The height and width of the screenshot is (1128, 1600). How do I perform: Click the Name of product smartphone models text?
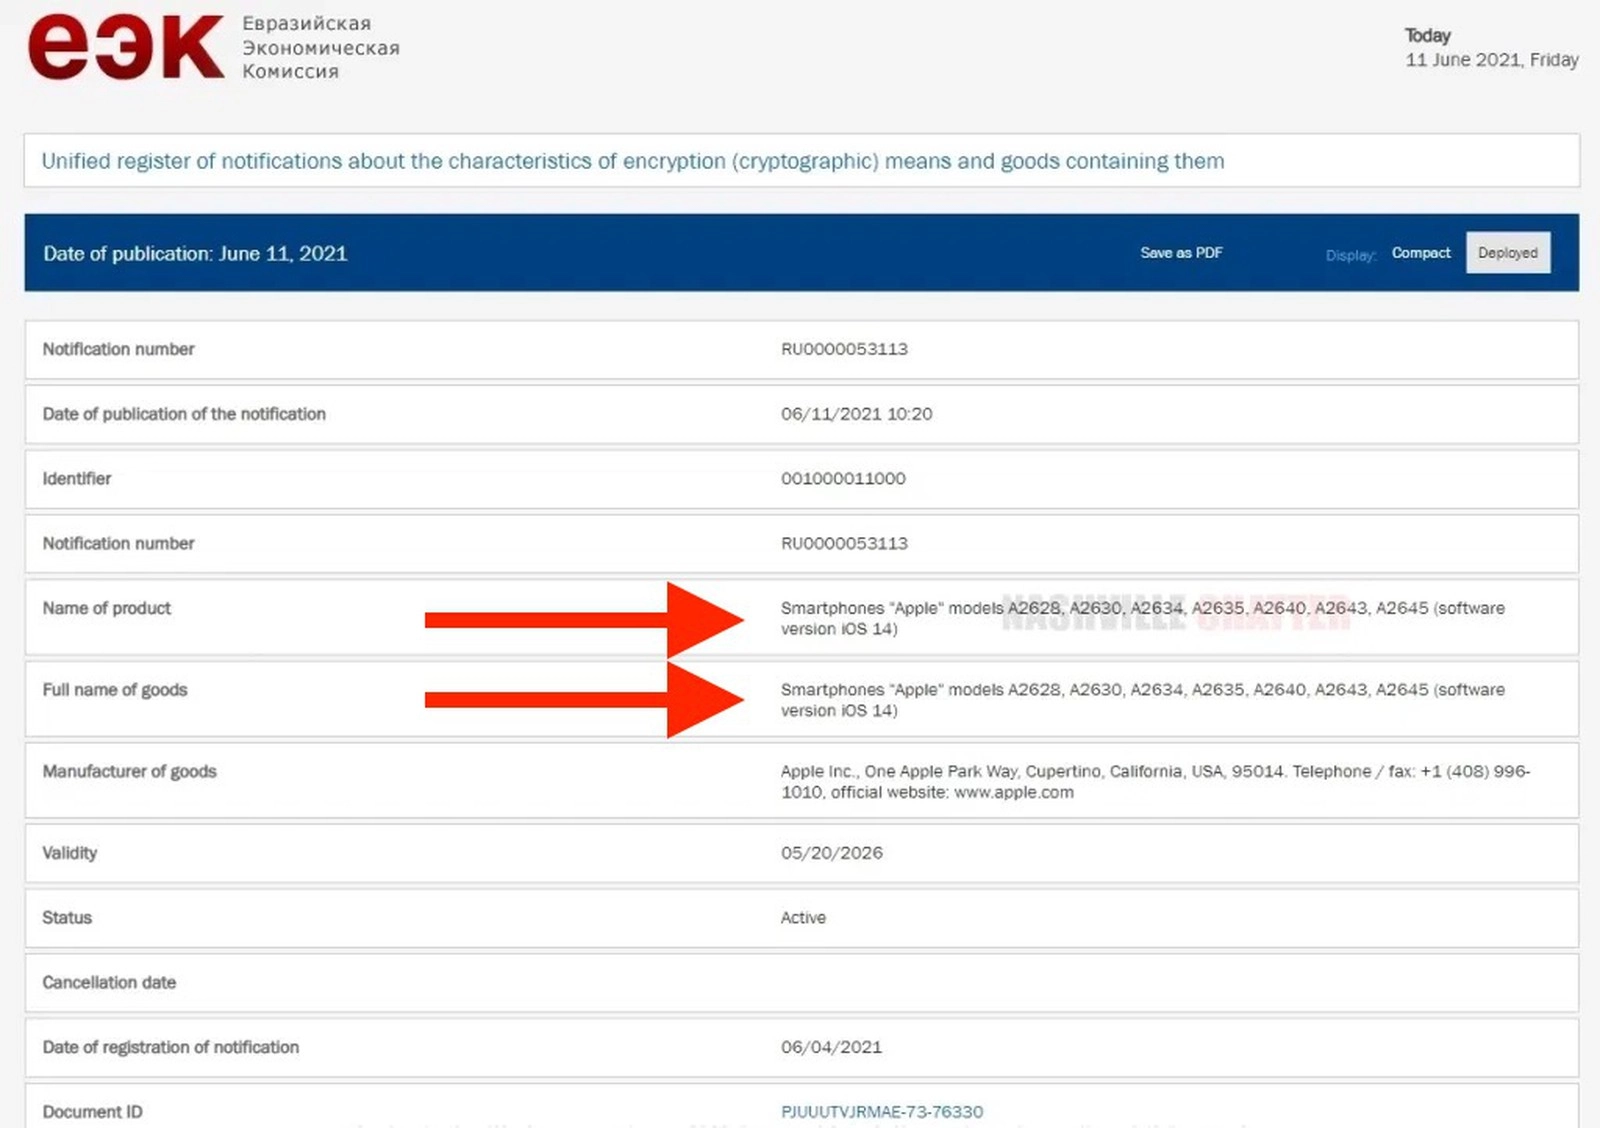click(1142, 618)
